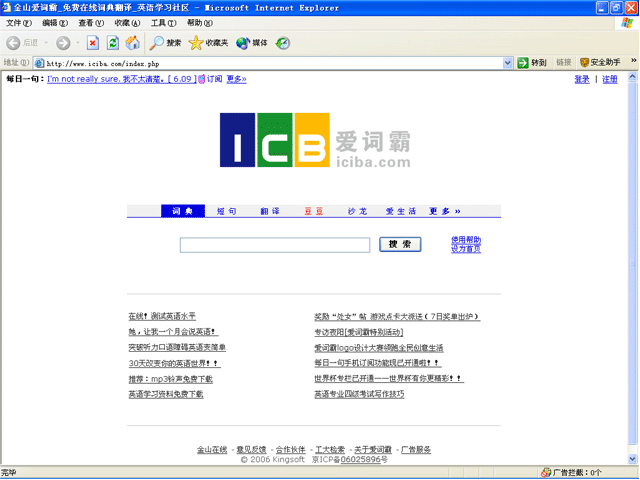640x480 pixels.
Task: Click the Forward arrow toolbar button
Action: (x=63, y=43)
